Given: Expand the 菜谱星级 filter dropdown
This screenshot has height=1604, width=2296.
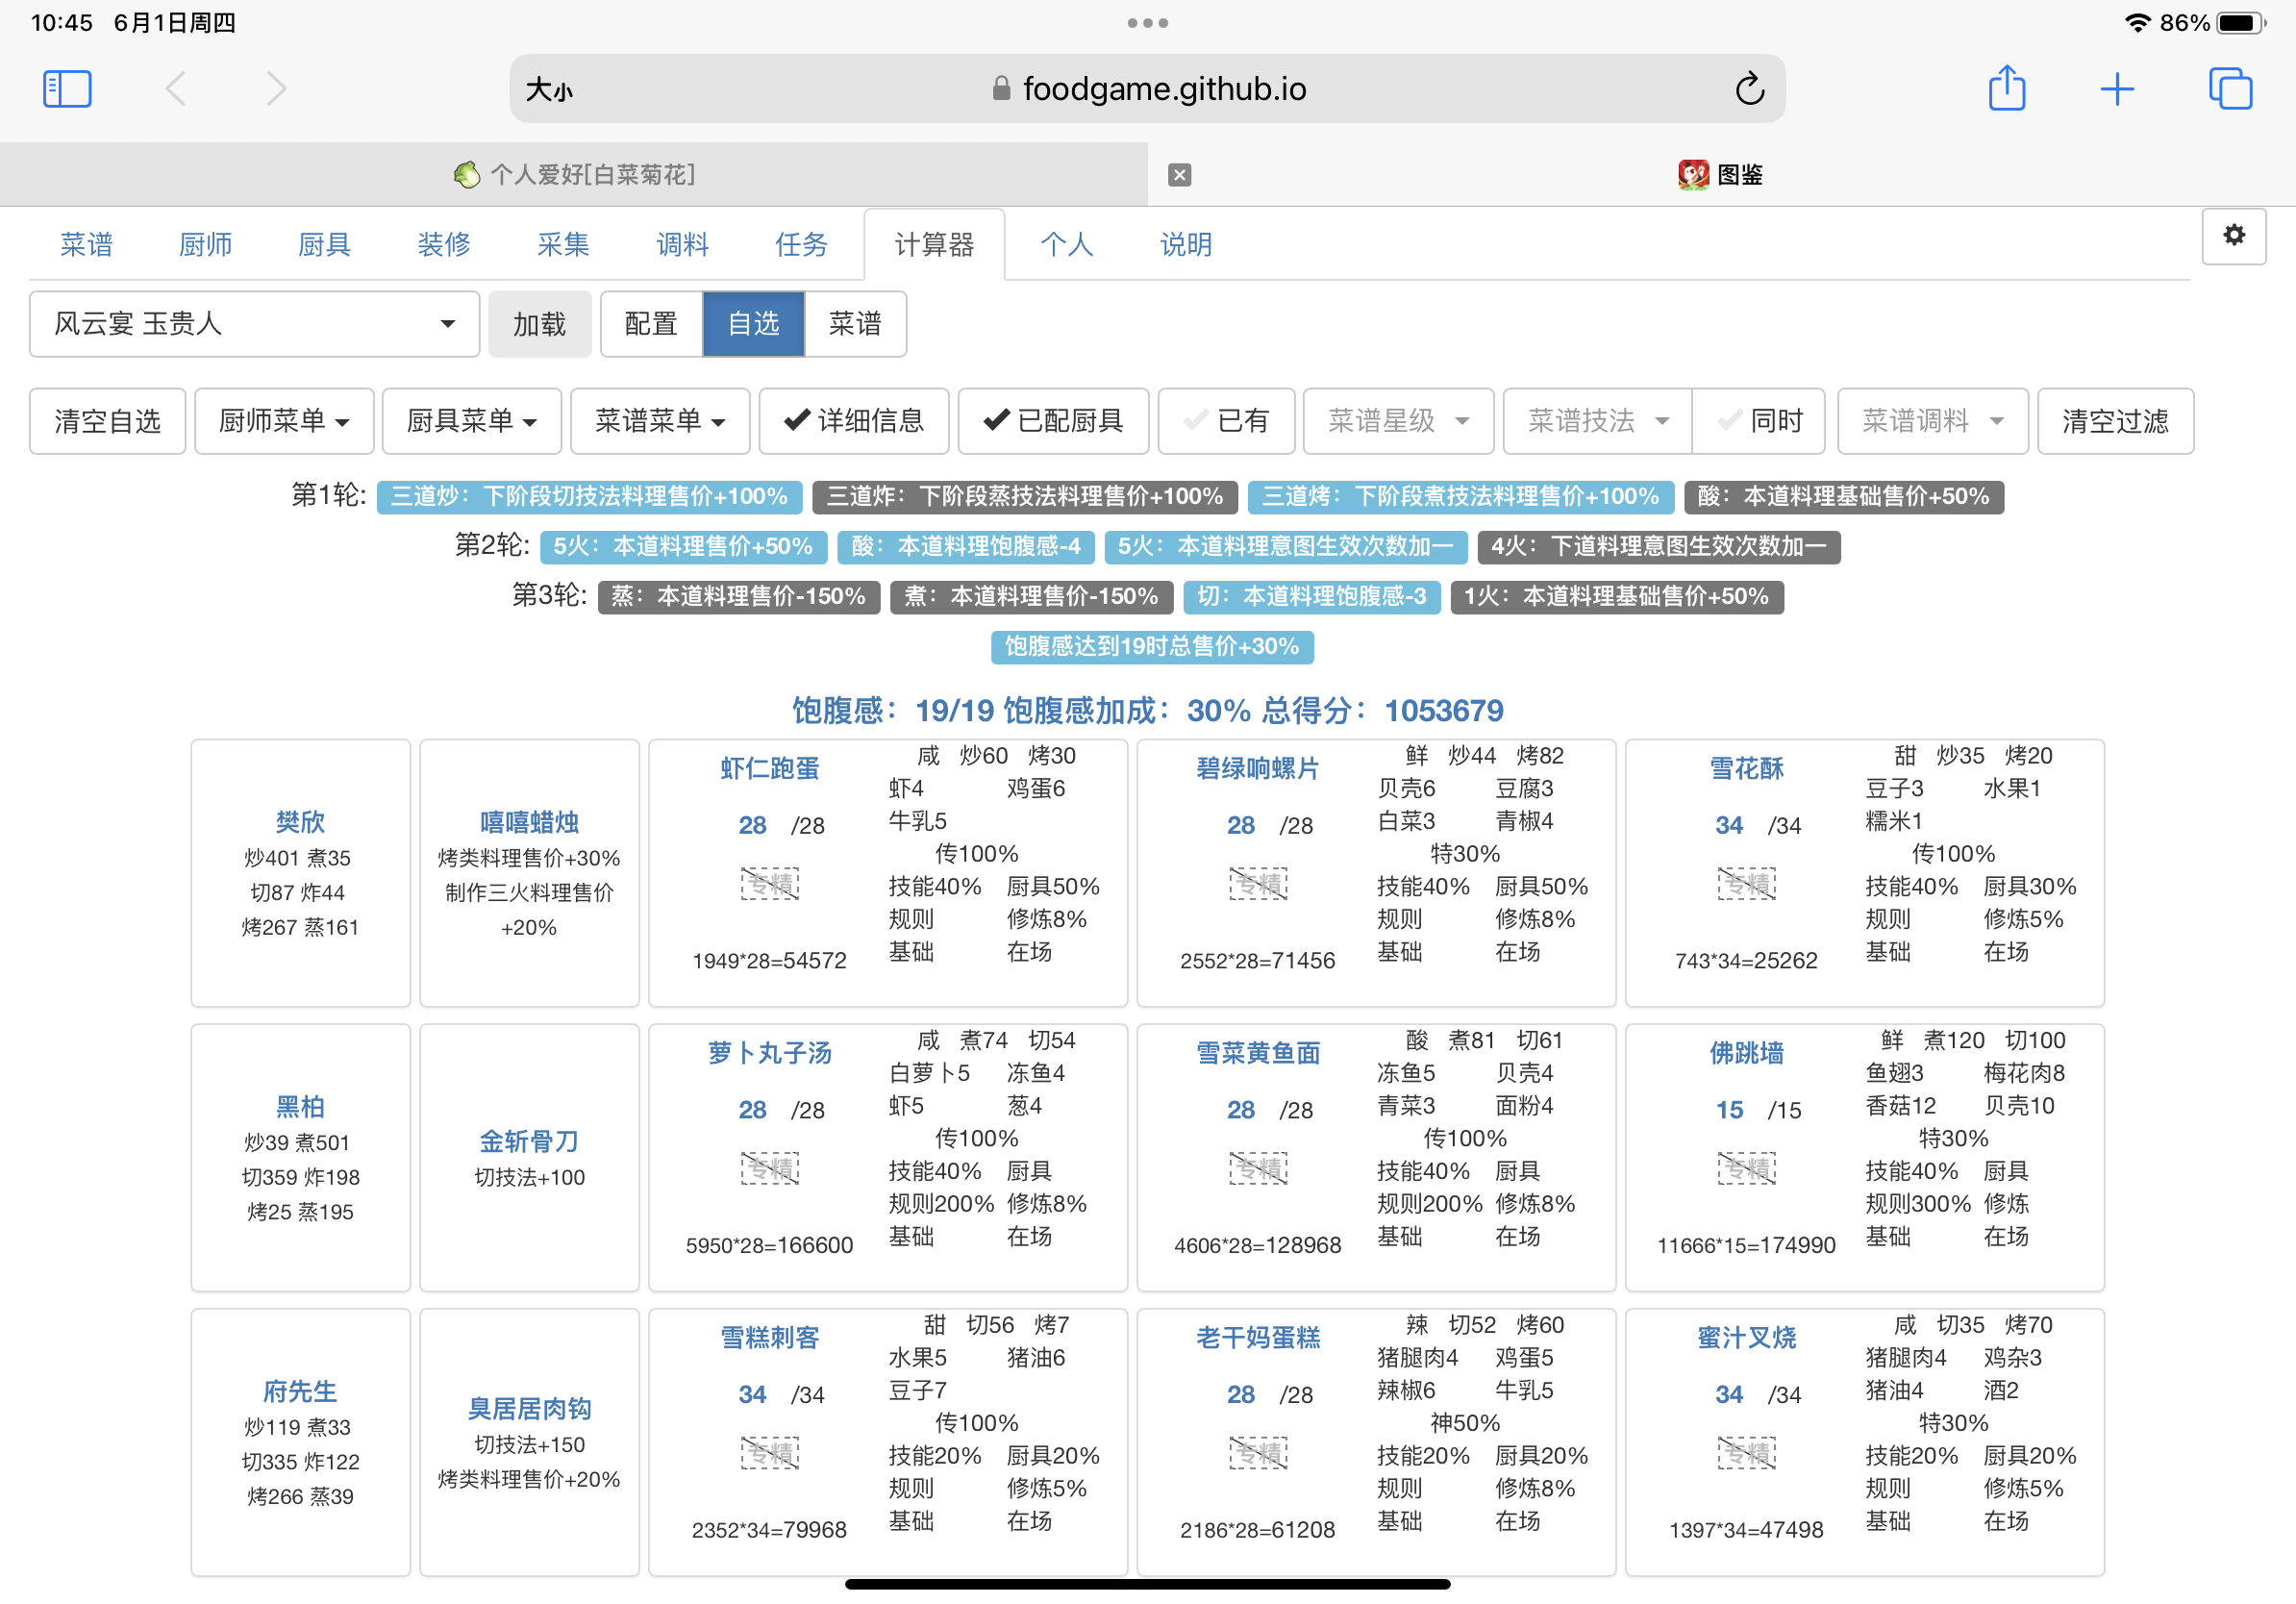Looking at the screenshot, I should tap(1398, 421).
